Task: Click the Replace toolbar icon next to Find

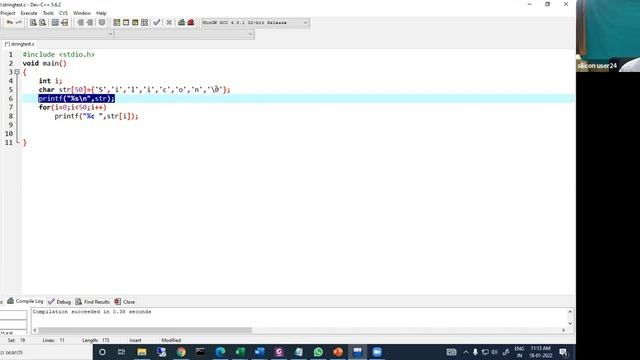Action: [42, 22]
